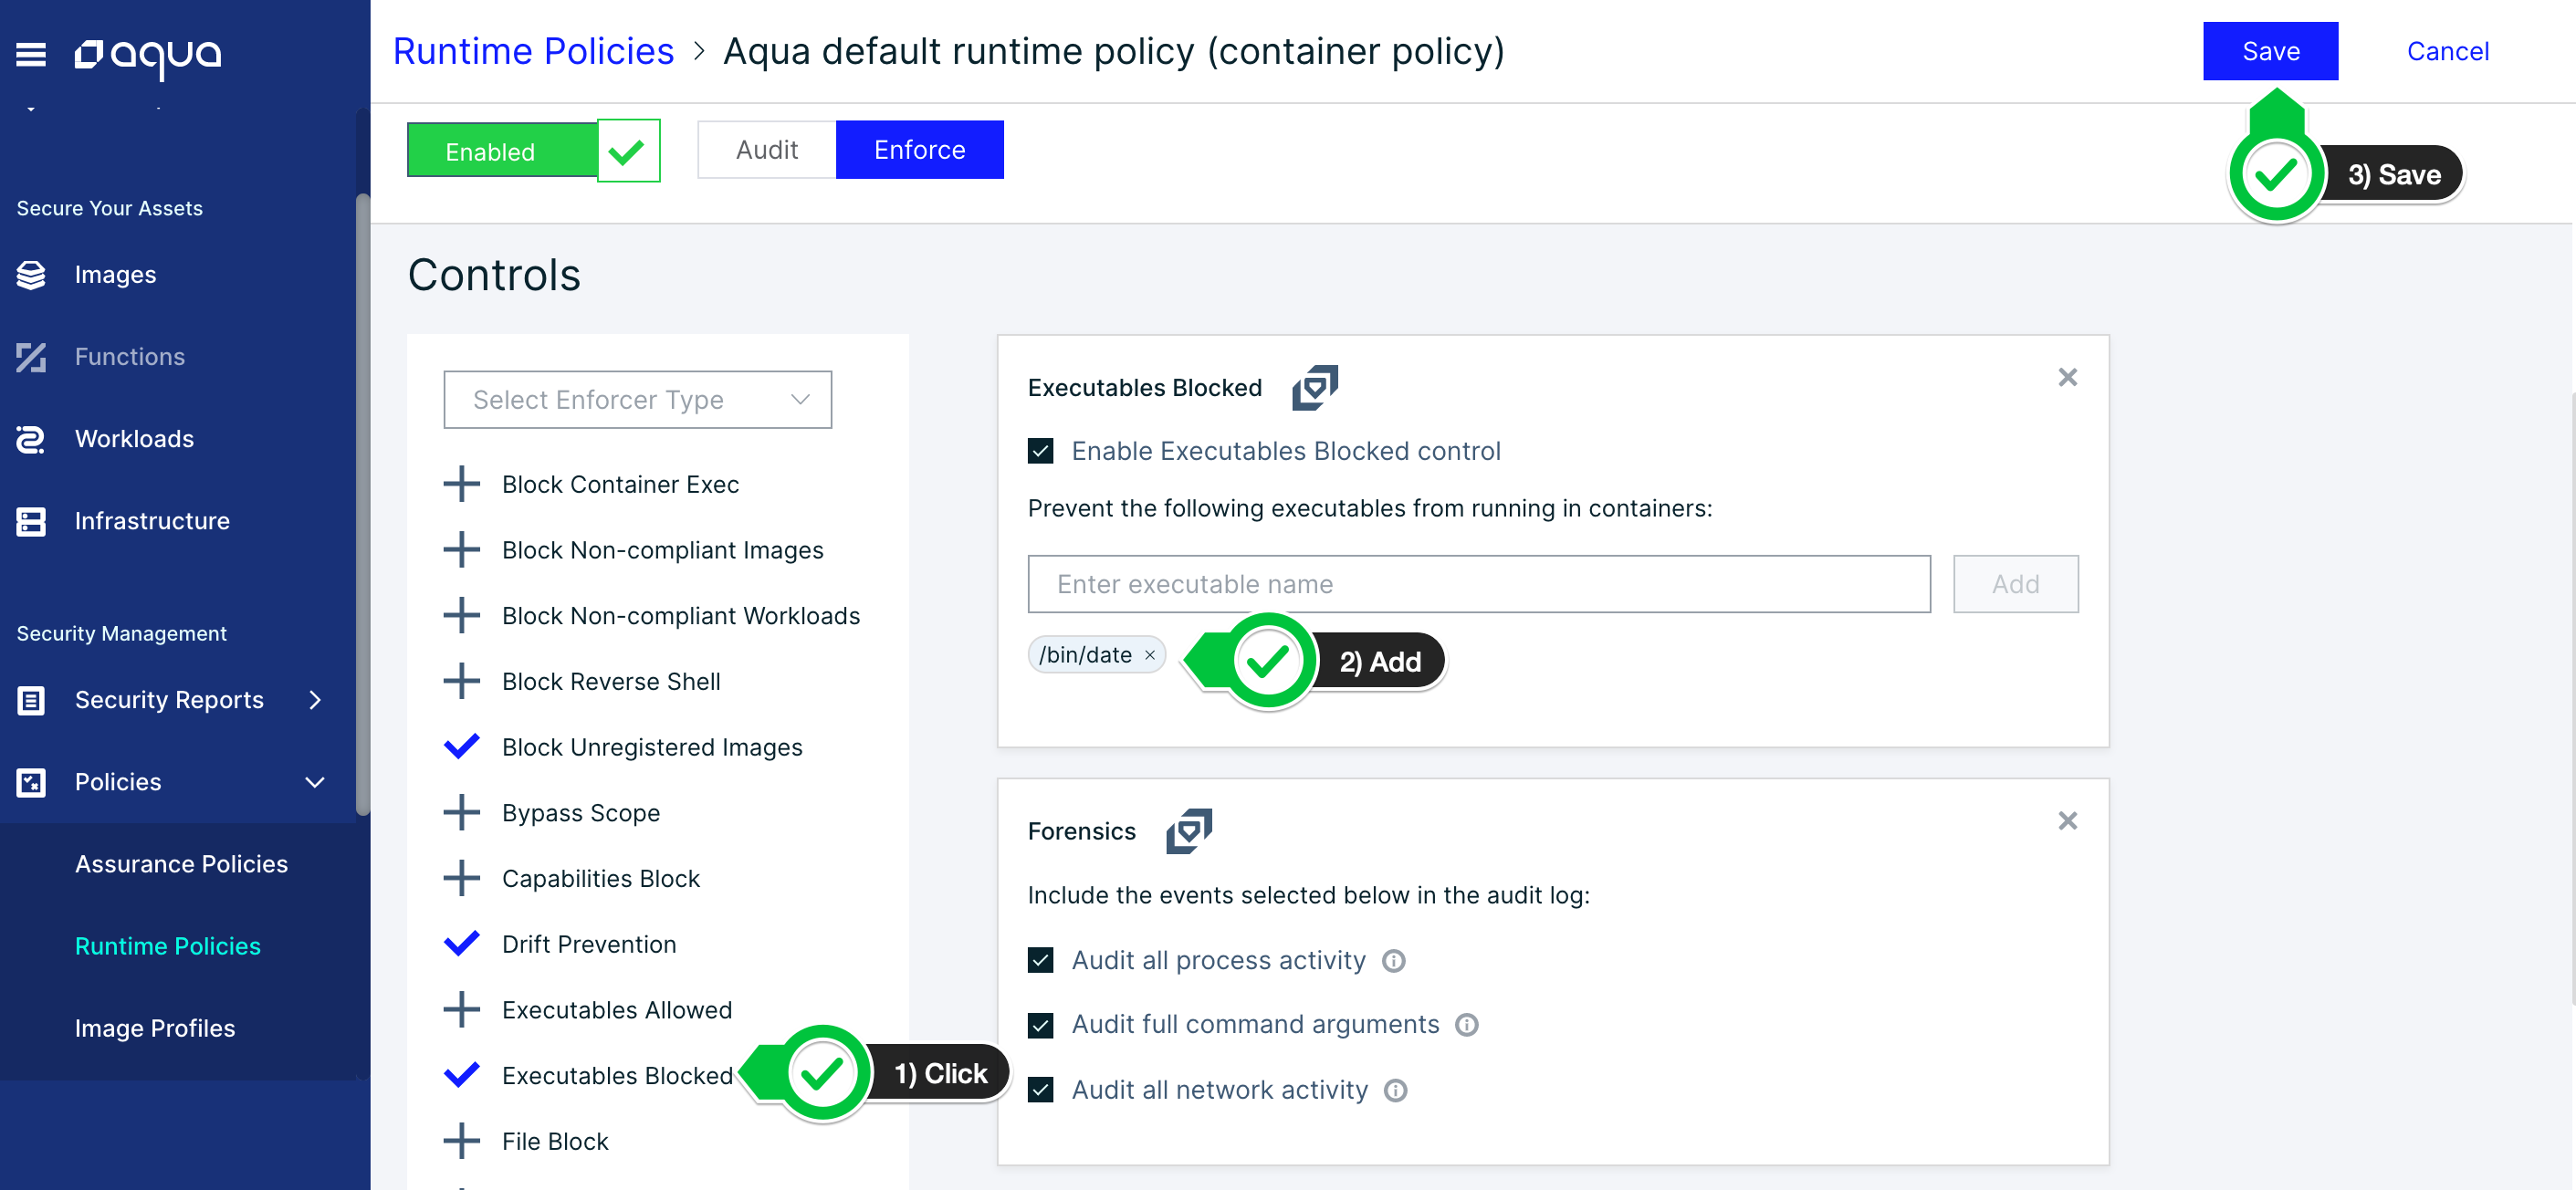Toggle Audit full command arguments checkbox

tap(1040, 1025)
